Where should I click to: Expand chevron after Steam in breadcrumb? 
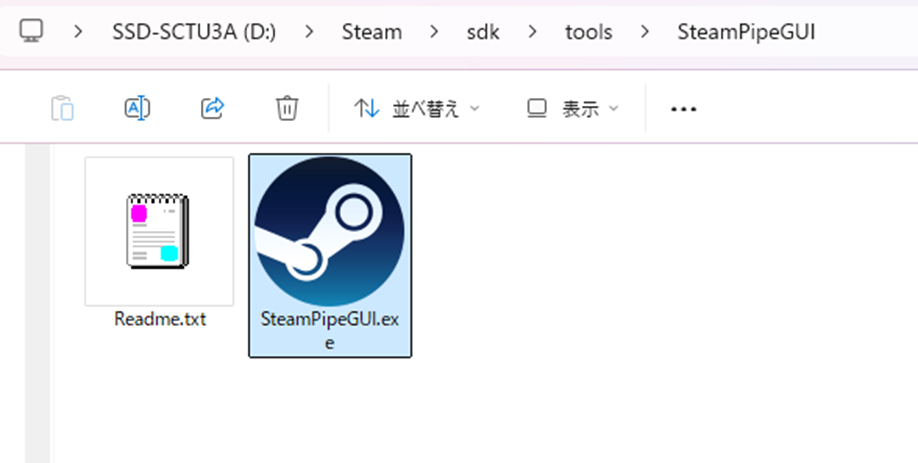[434, 32]
